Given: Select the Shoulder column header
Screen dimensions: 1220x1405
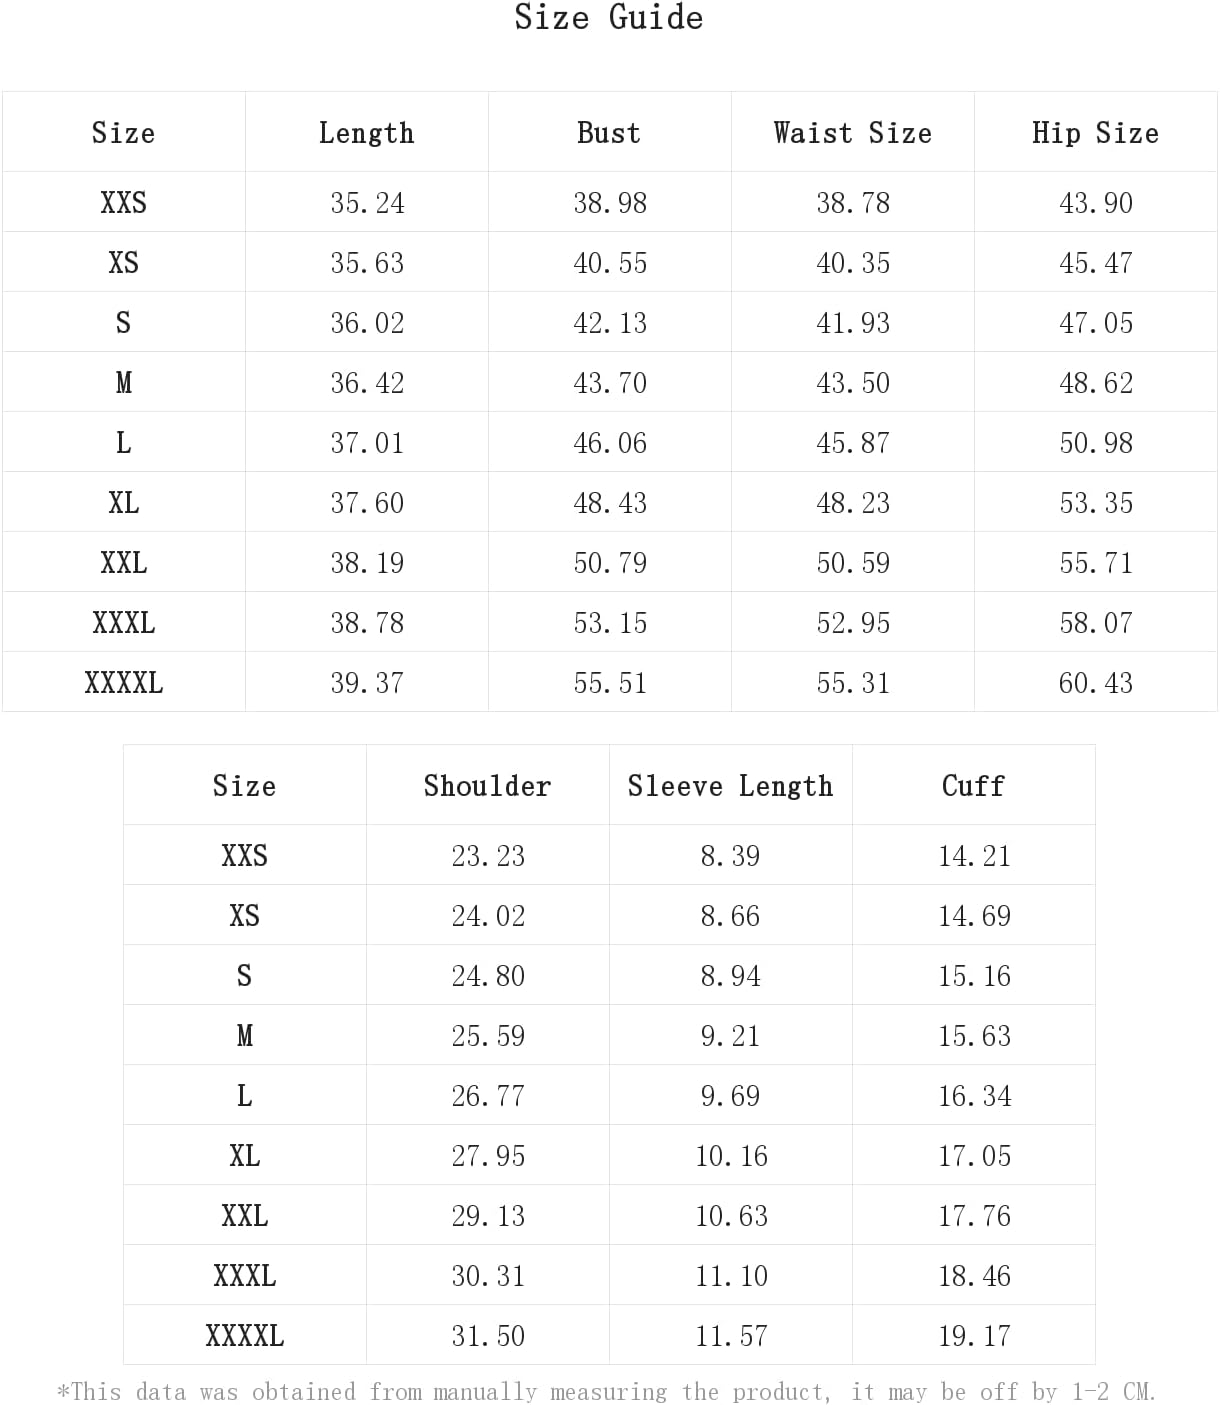Looking at the screenshot, I should tap(487, 786).
